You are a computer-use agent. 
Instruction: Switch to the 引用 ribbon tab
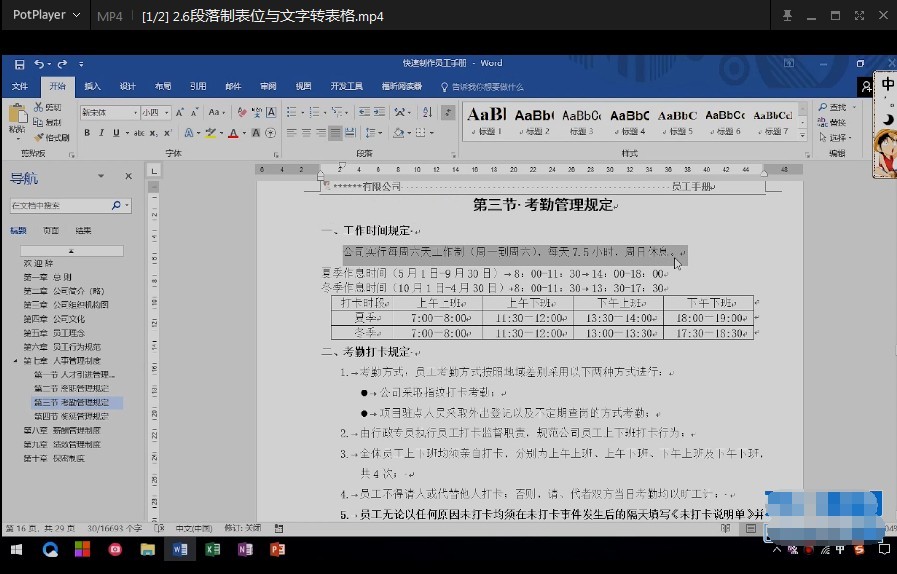(198, 86)
